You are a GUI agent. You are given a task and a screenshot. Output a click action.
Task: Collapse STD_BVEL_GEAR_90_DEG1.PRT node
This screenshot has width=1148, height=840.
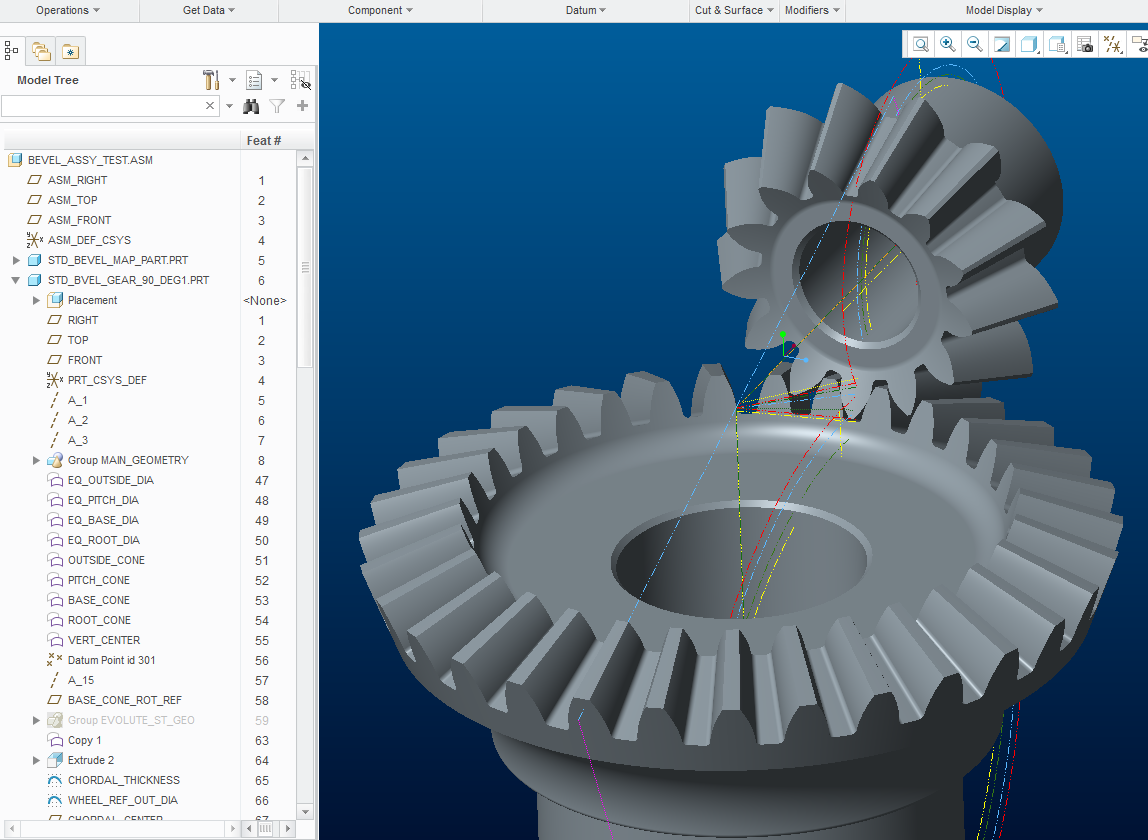(x=16, y=280)
